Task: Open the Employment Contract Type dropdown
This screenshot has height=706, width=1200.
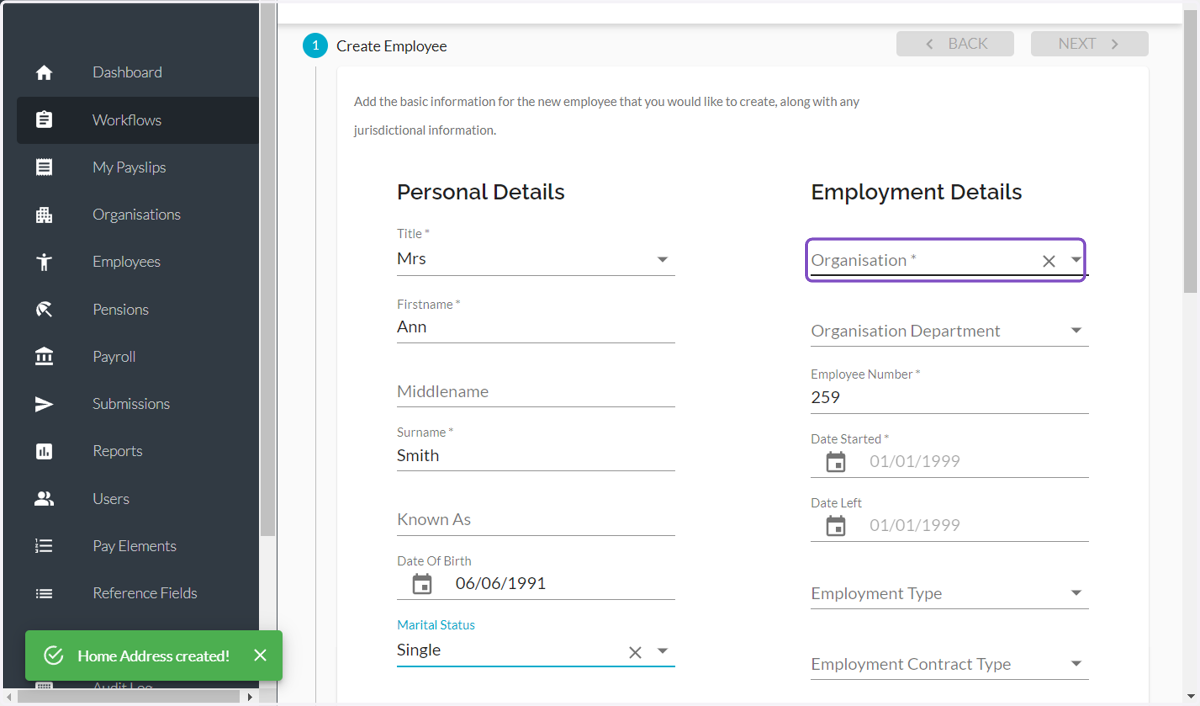Action: tap(949, 664)
